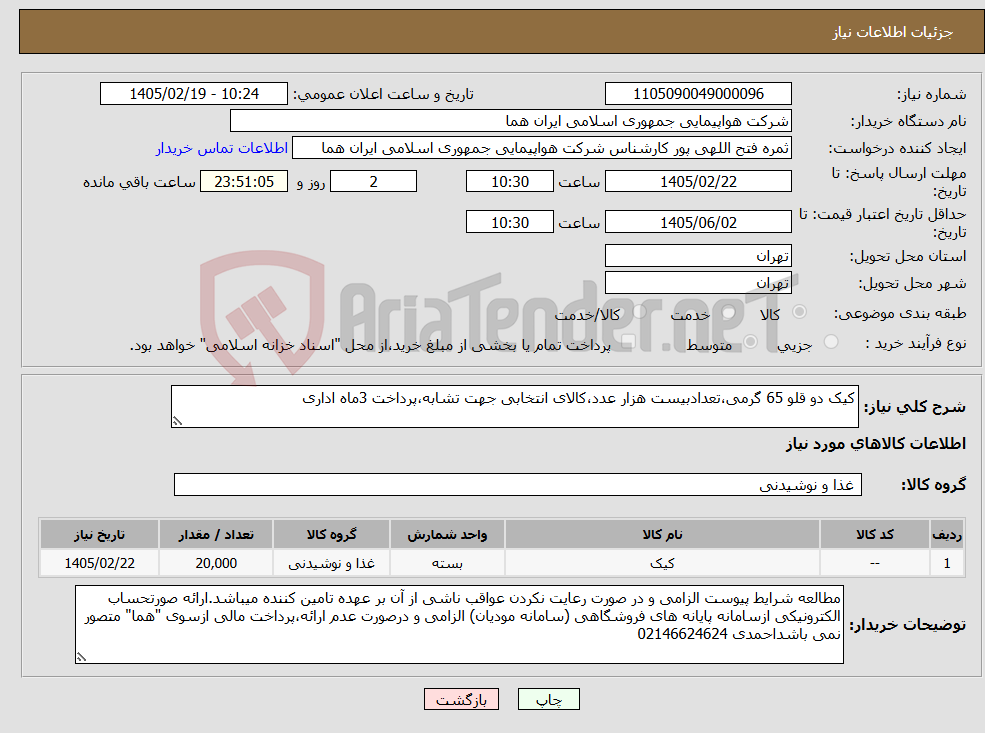985x733 pixels.
Task: Click the buyer organization name field
Action: click(x=511, y=121)
